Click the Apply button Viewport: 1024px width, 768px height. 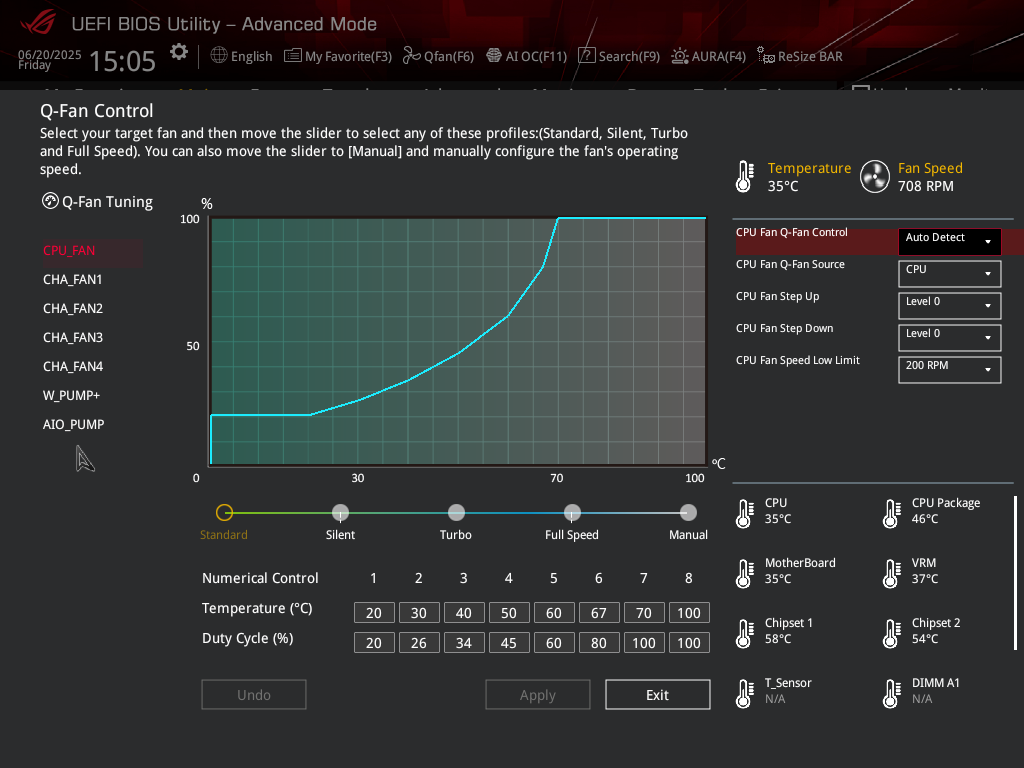[x=537, y=695]
